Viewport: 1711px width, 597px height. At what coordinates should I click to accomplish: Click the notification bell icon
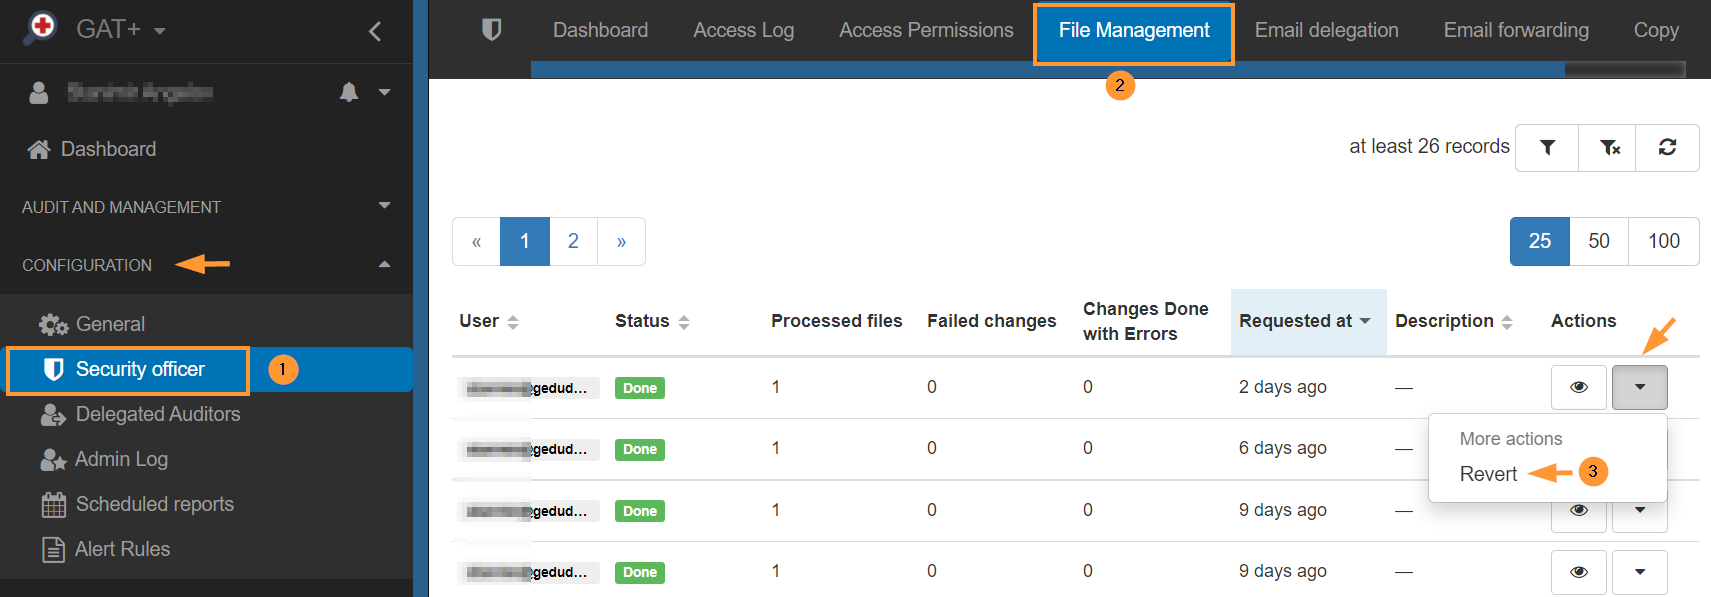point(349,93)
